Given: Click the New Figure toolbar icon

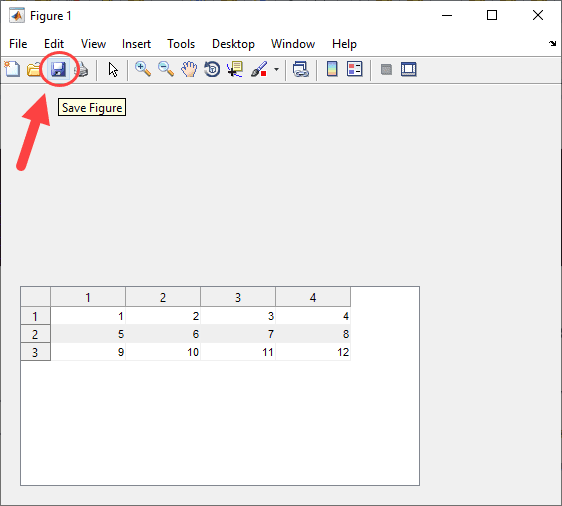Looking at the screenshot, I should pyautogui.click(x=12, y=69).
